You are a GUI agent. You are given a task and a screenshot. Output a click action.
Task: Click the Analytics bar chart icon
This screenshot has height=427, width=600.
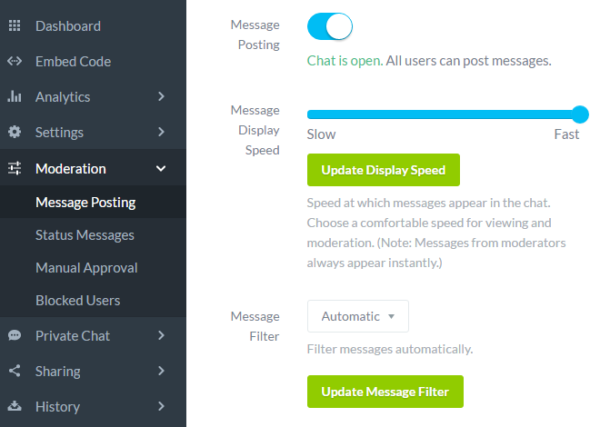(14, 97)
